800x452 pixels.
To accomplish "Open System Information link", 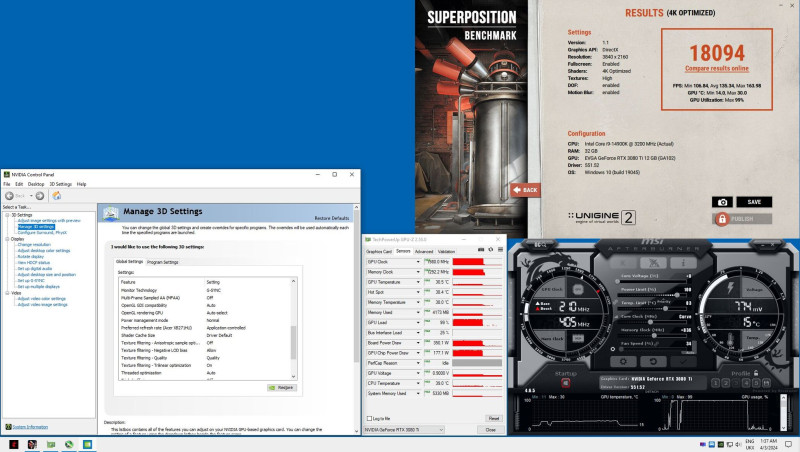I will click(x=30, y=427).
